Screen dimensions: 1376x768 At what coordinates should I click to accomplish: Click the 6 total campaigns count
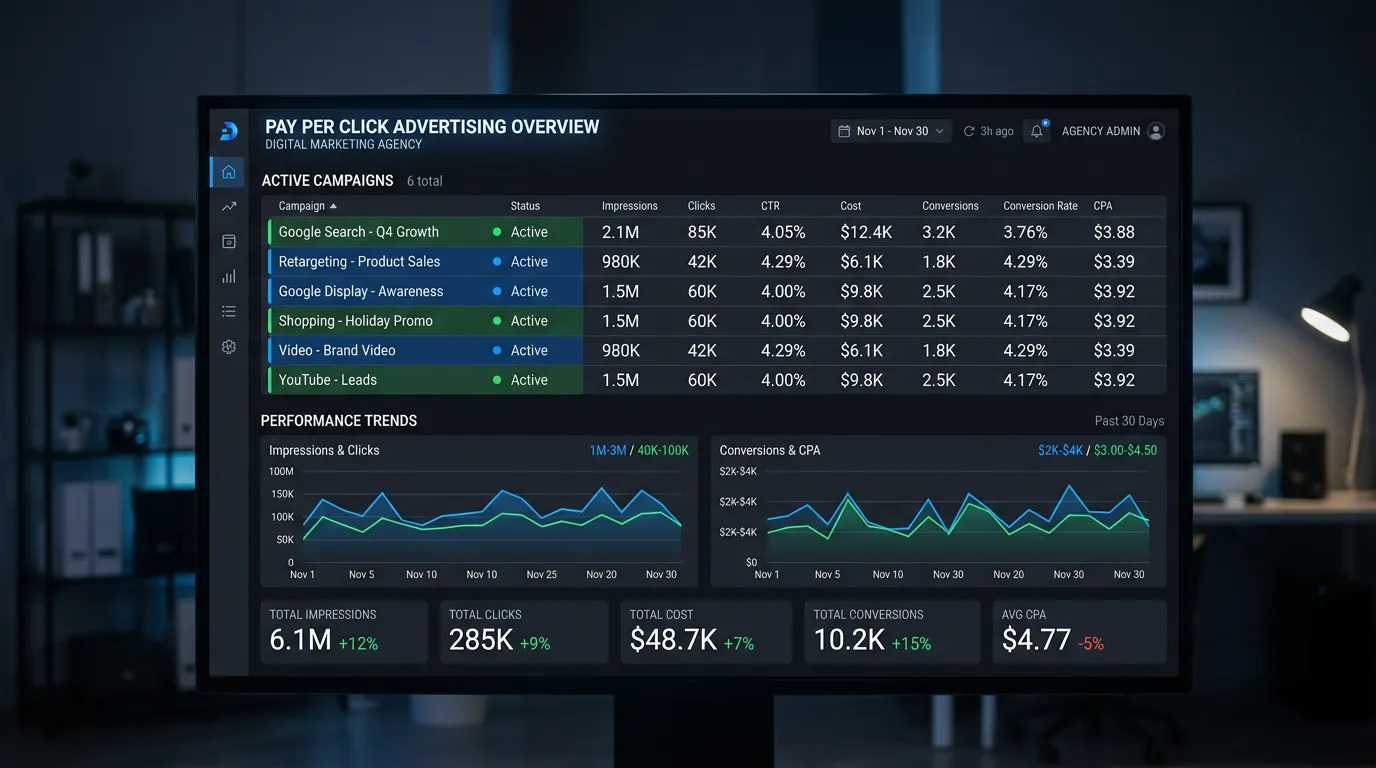424,181
